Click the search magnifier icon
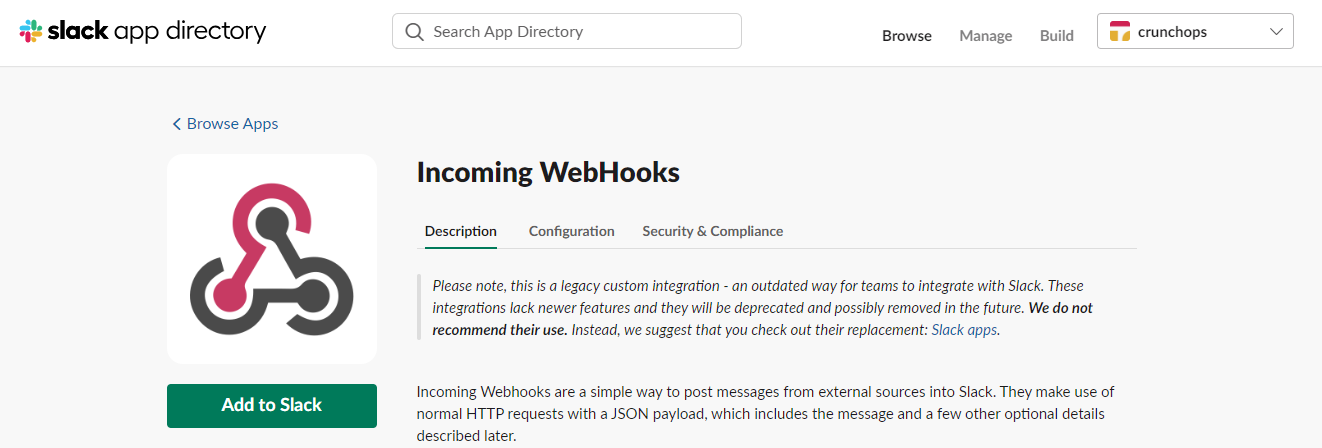This screenshot has width=1322, height=448. click(x=414, y=31)
